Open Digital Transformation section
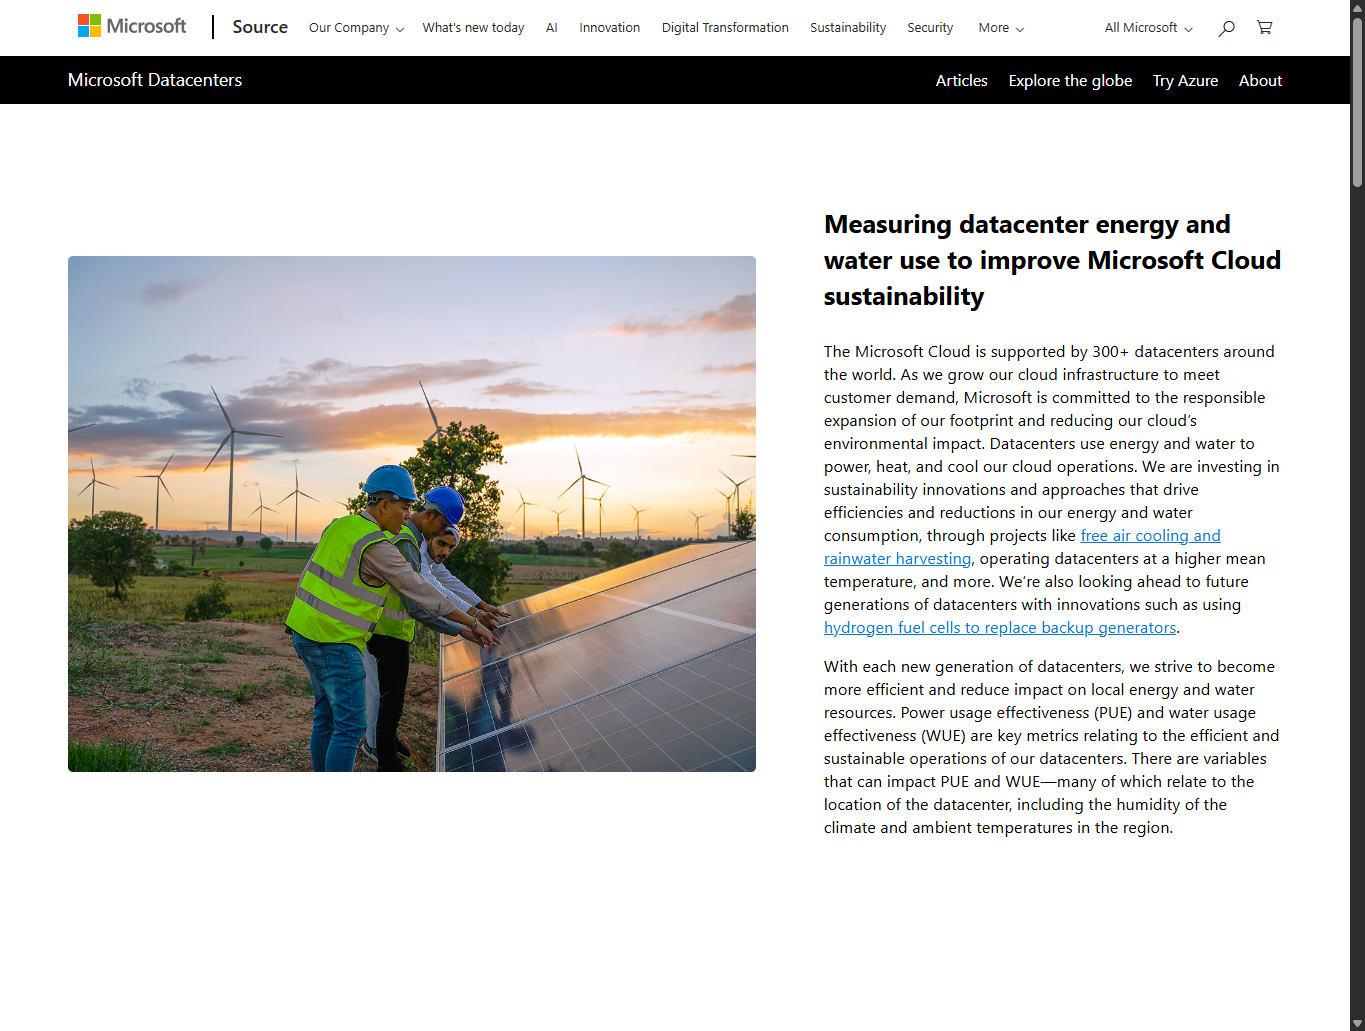Viewport: 1365px width, 1031px height. 725,28
